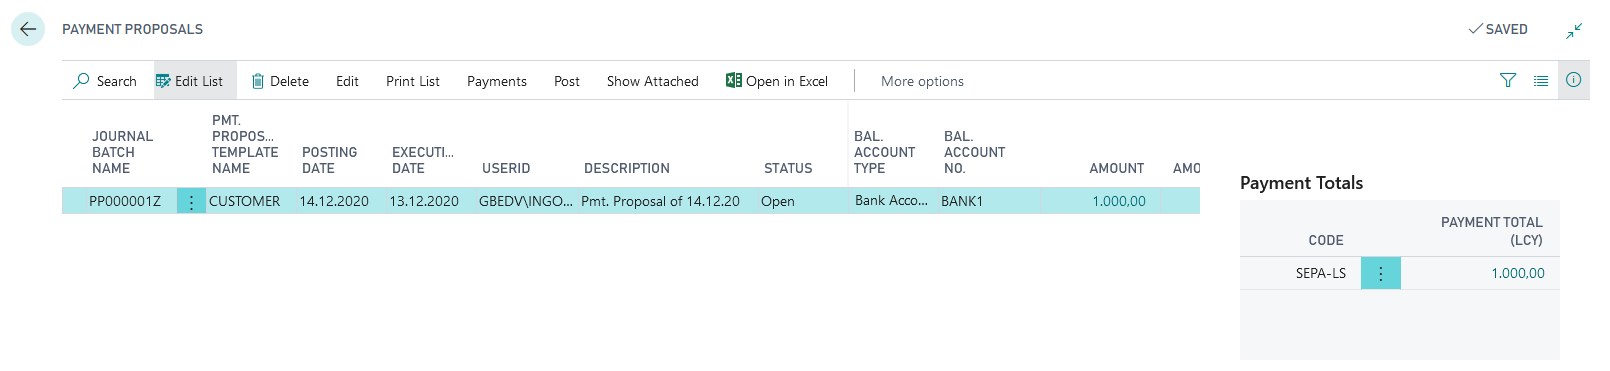
Task: Collapse the page with the shrink arrows icon
Action: point(1574,31)
